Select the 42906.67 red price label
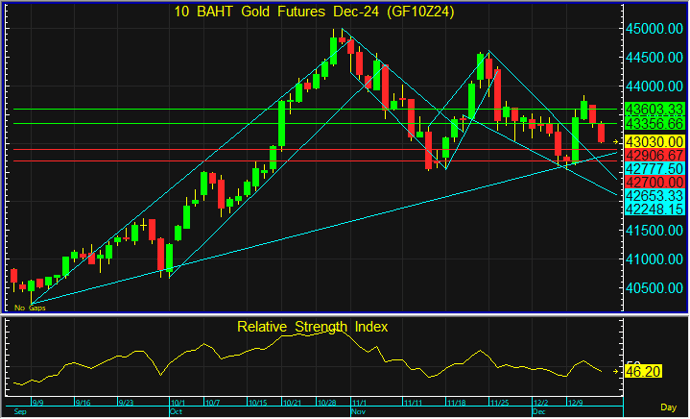The image size is (690, 419). click(x=653, y=156)
